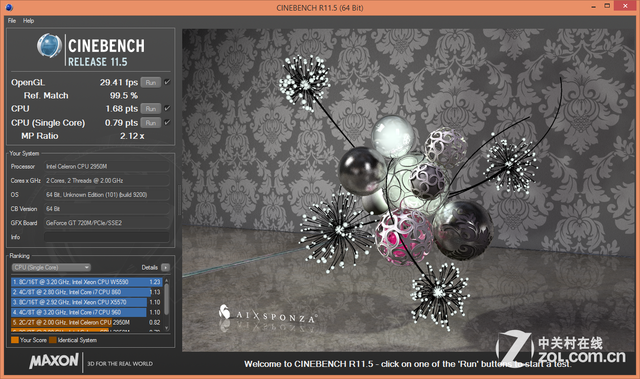Viewport: 640px width, 379px height.
Task: Click the OpenGL 29.41 fps value
Action: coord(119,82)
